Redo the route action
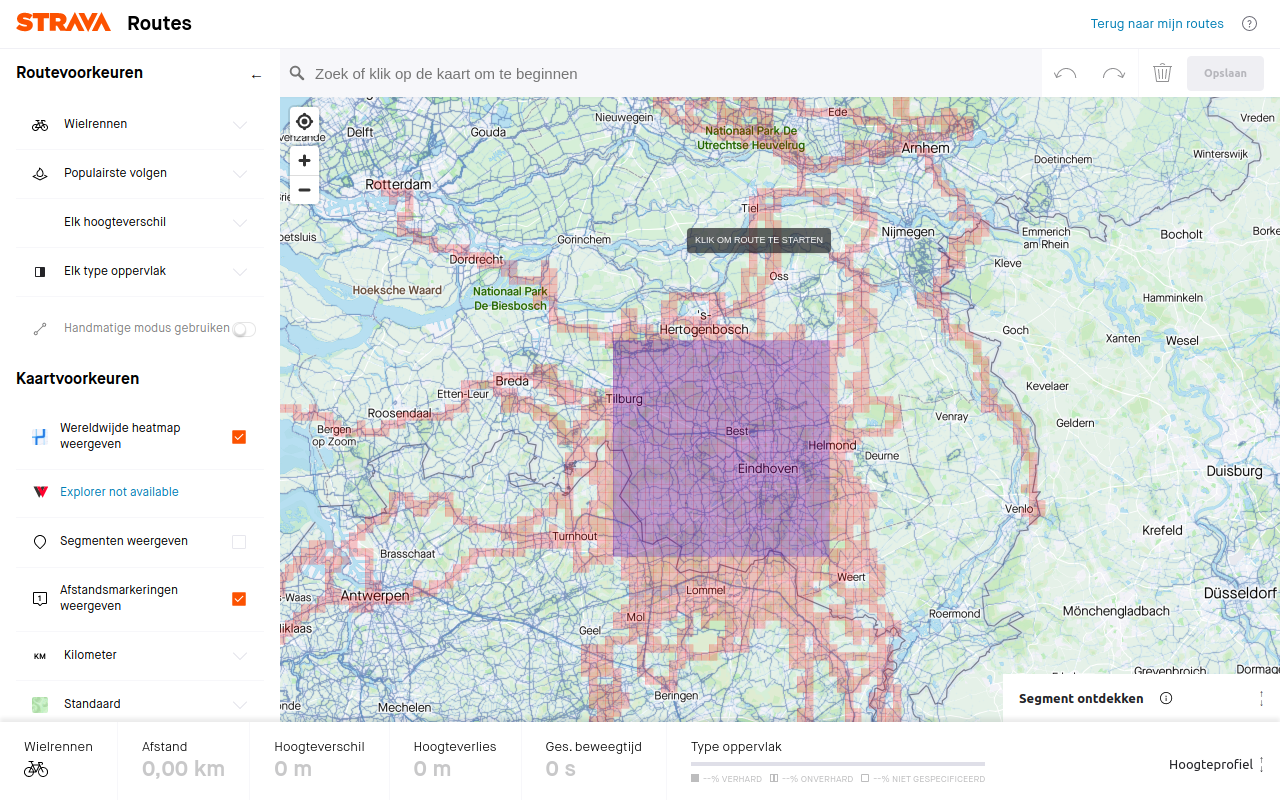1280x800 pixels. click(x=1113, y=73)
